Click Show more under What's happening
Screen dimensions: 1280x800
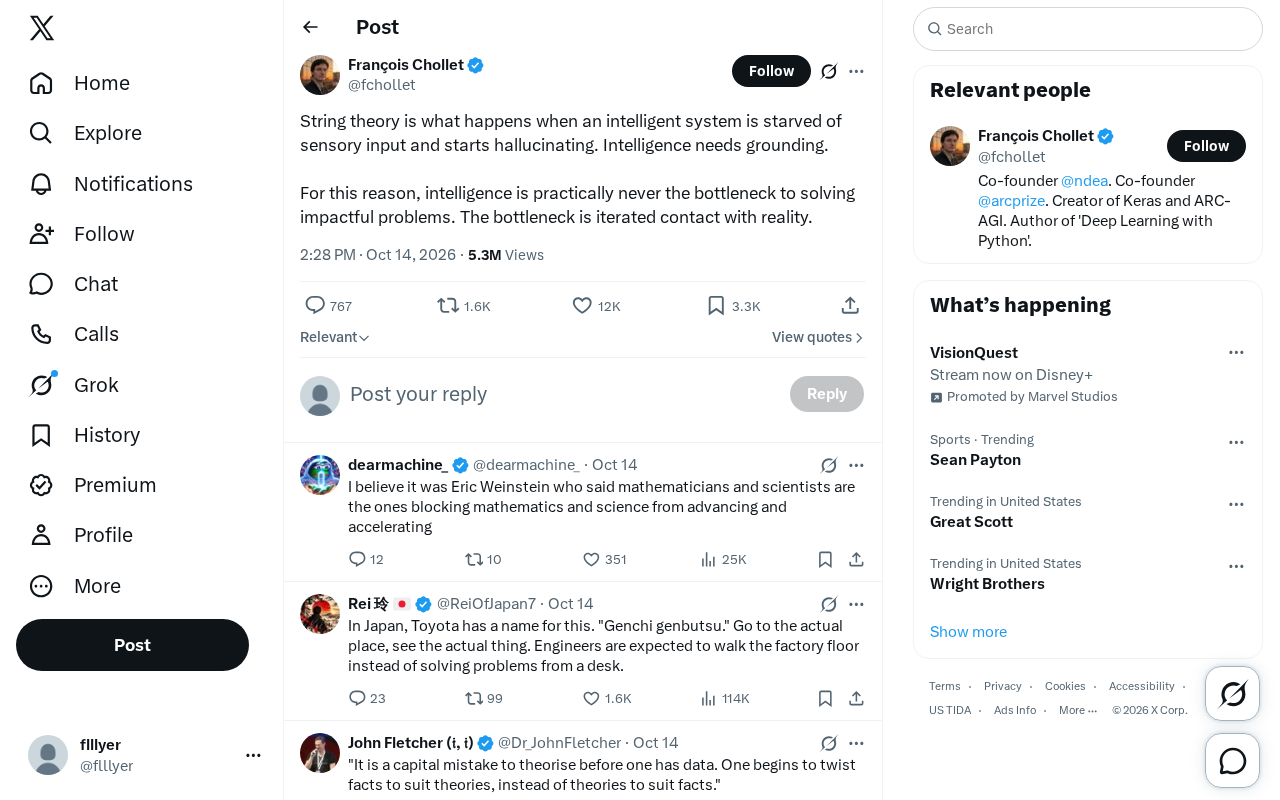click(968, 632)
